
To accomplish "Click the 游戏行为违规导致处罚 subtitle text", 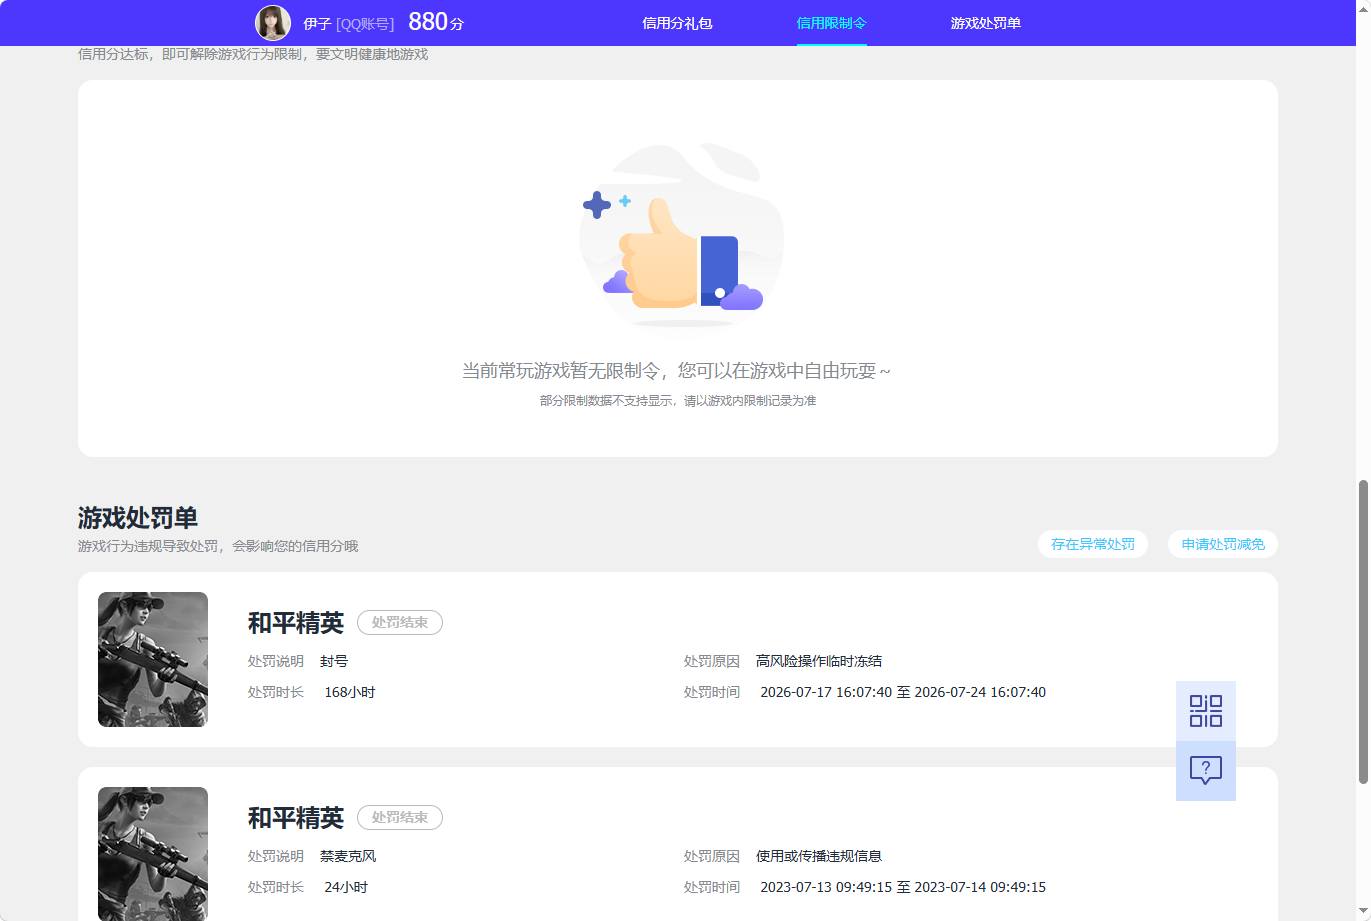I will click(218, 546).
